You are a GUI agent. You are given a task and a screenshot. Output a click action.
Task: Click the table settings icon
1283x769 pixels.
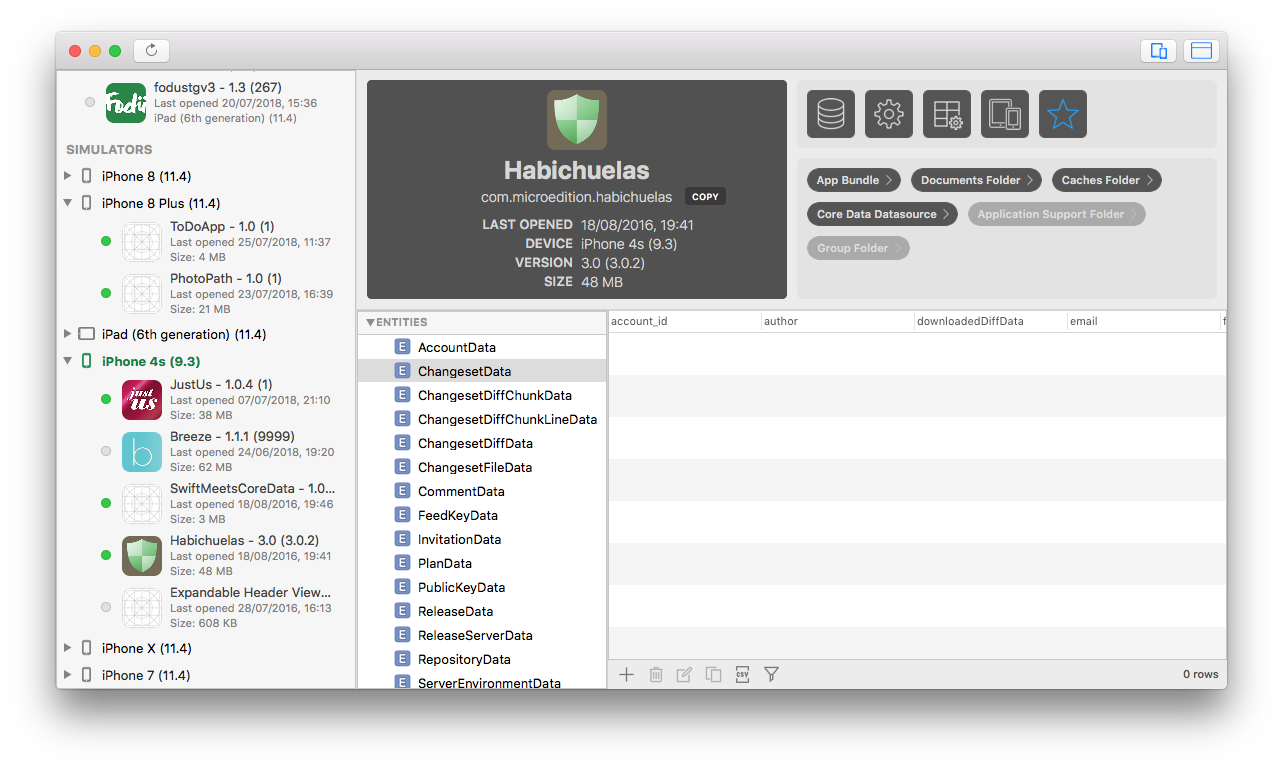click(947, 114)
